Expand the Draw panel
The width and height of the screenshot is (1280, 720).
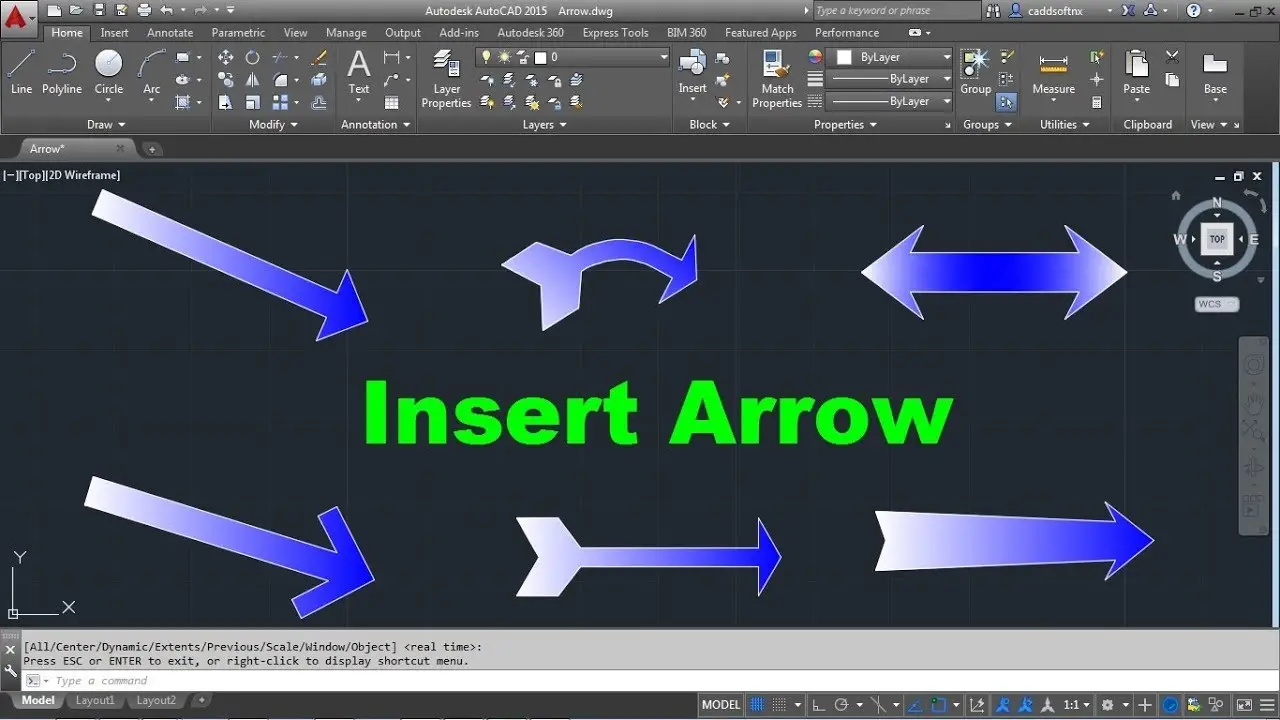tap(106, 125)
